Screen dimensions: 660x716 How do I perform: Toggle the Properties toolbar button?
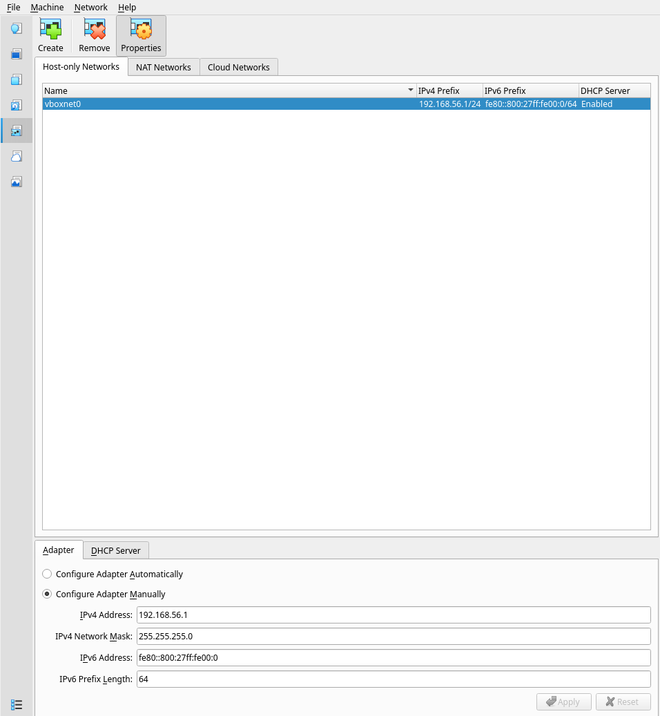tap(141, 36)
